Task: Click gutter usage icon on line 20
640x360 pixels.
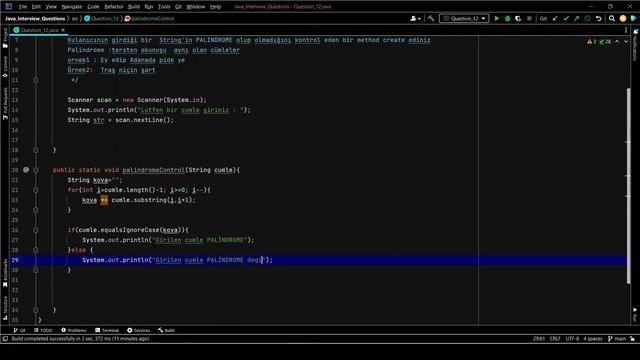Action: (x=26, y=170)
